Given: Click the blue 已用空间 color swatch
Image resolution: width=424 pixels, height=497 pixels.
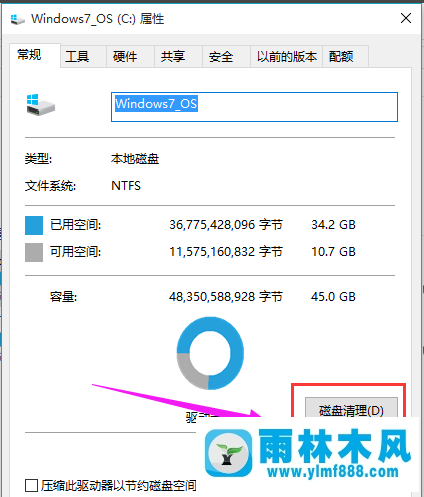Looking at the screenshot, I should [x=34, y=225].
